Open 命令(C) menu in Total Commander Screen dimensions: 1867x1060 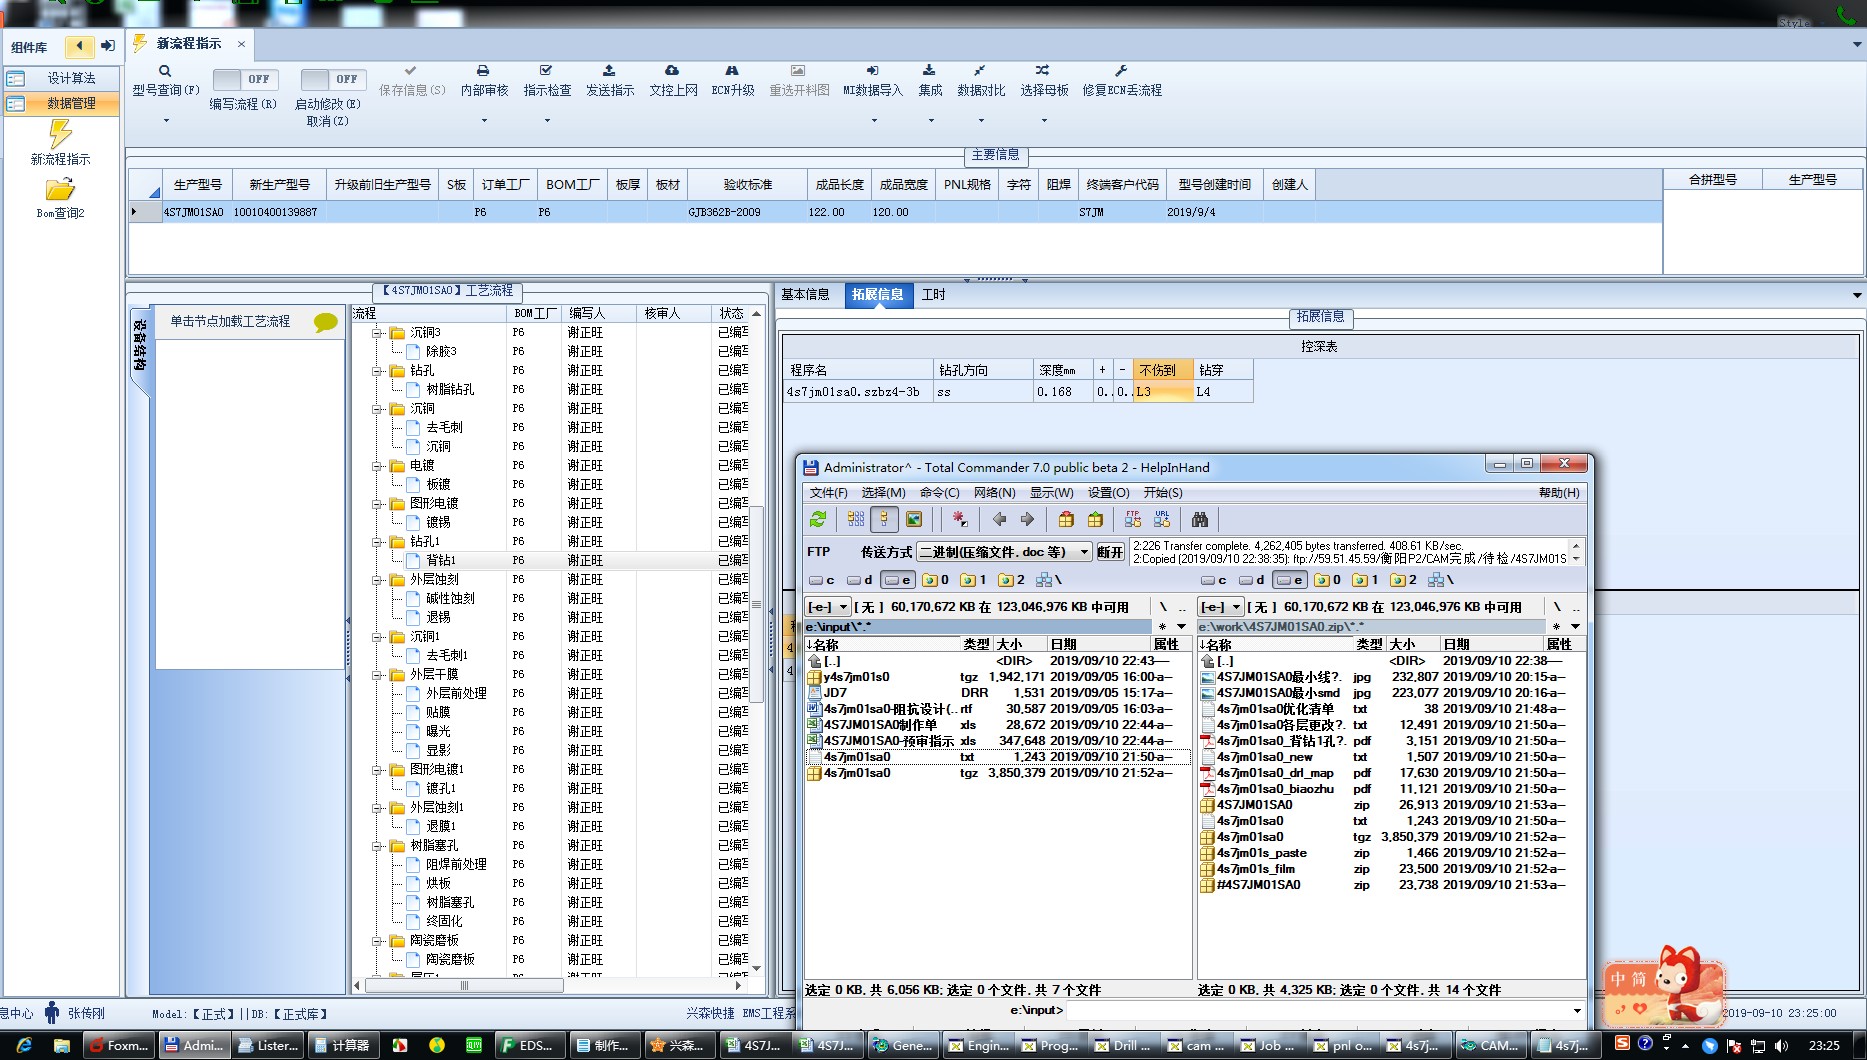click(x=939, y=493)
